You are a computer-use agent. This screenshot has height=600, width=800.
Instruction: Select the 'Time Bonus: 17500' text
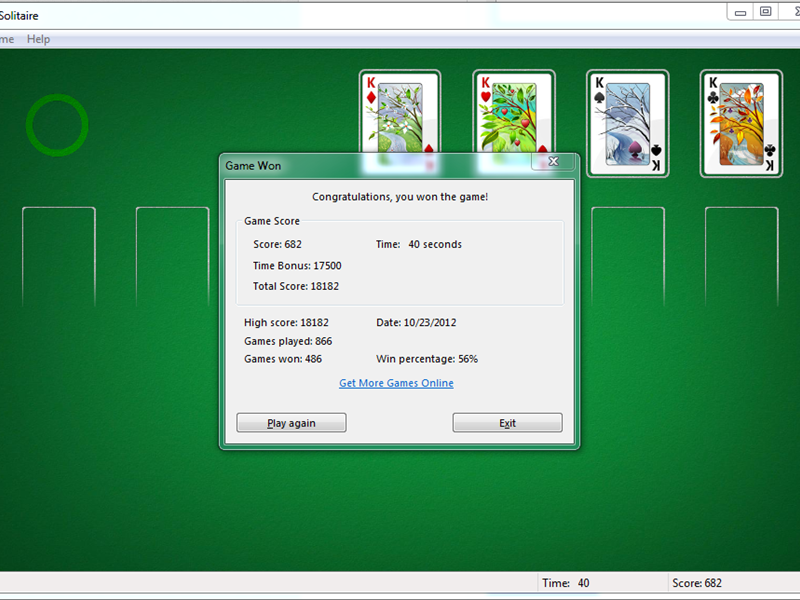click(x=297, y=266)
